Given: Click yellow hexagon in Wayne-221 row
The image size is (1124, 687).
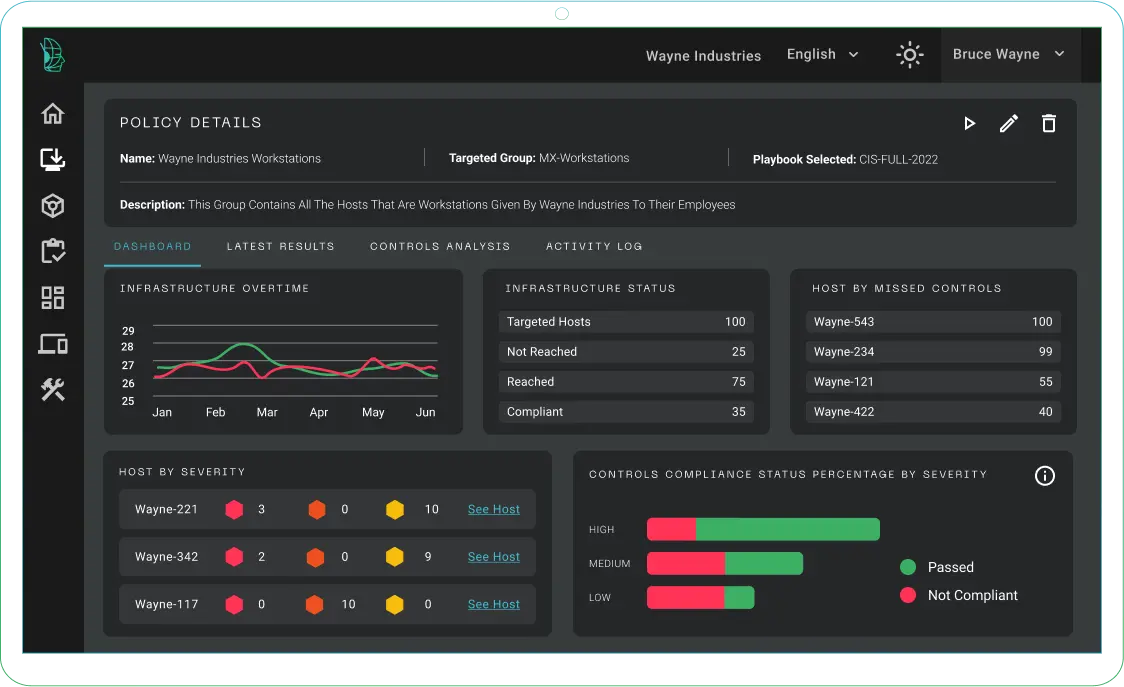Looking at the screenshot, I should click(395, 509).
